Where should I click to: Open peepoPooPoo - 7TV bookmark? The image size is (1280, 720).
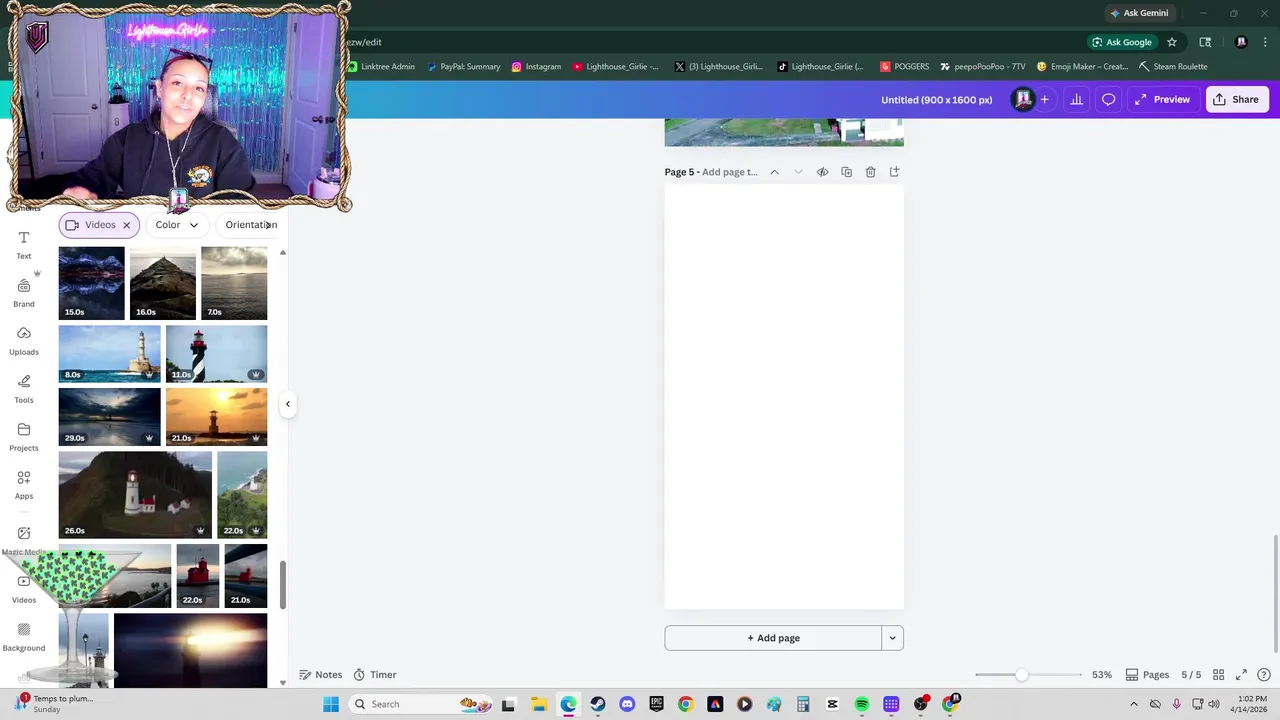(982, 67)
